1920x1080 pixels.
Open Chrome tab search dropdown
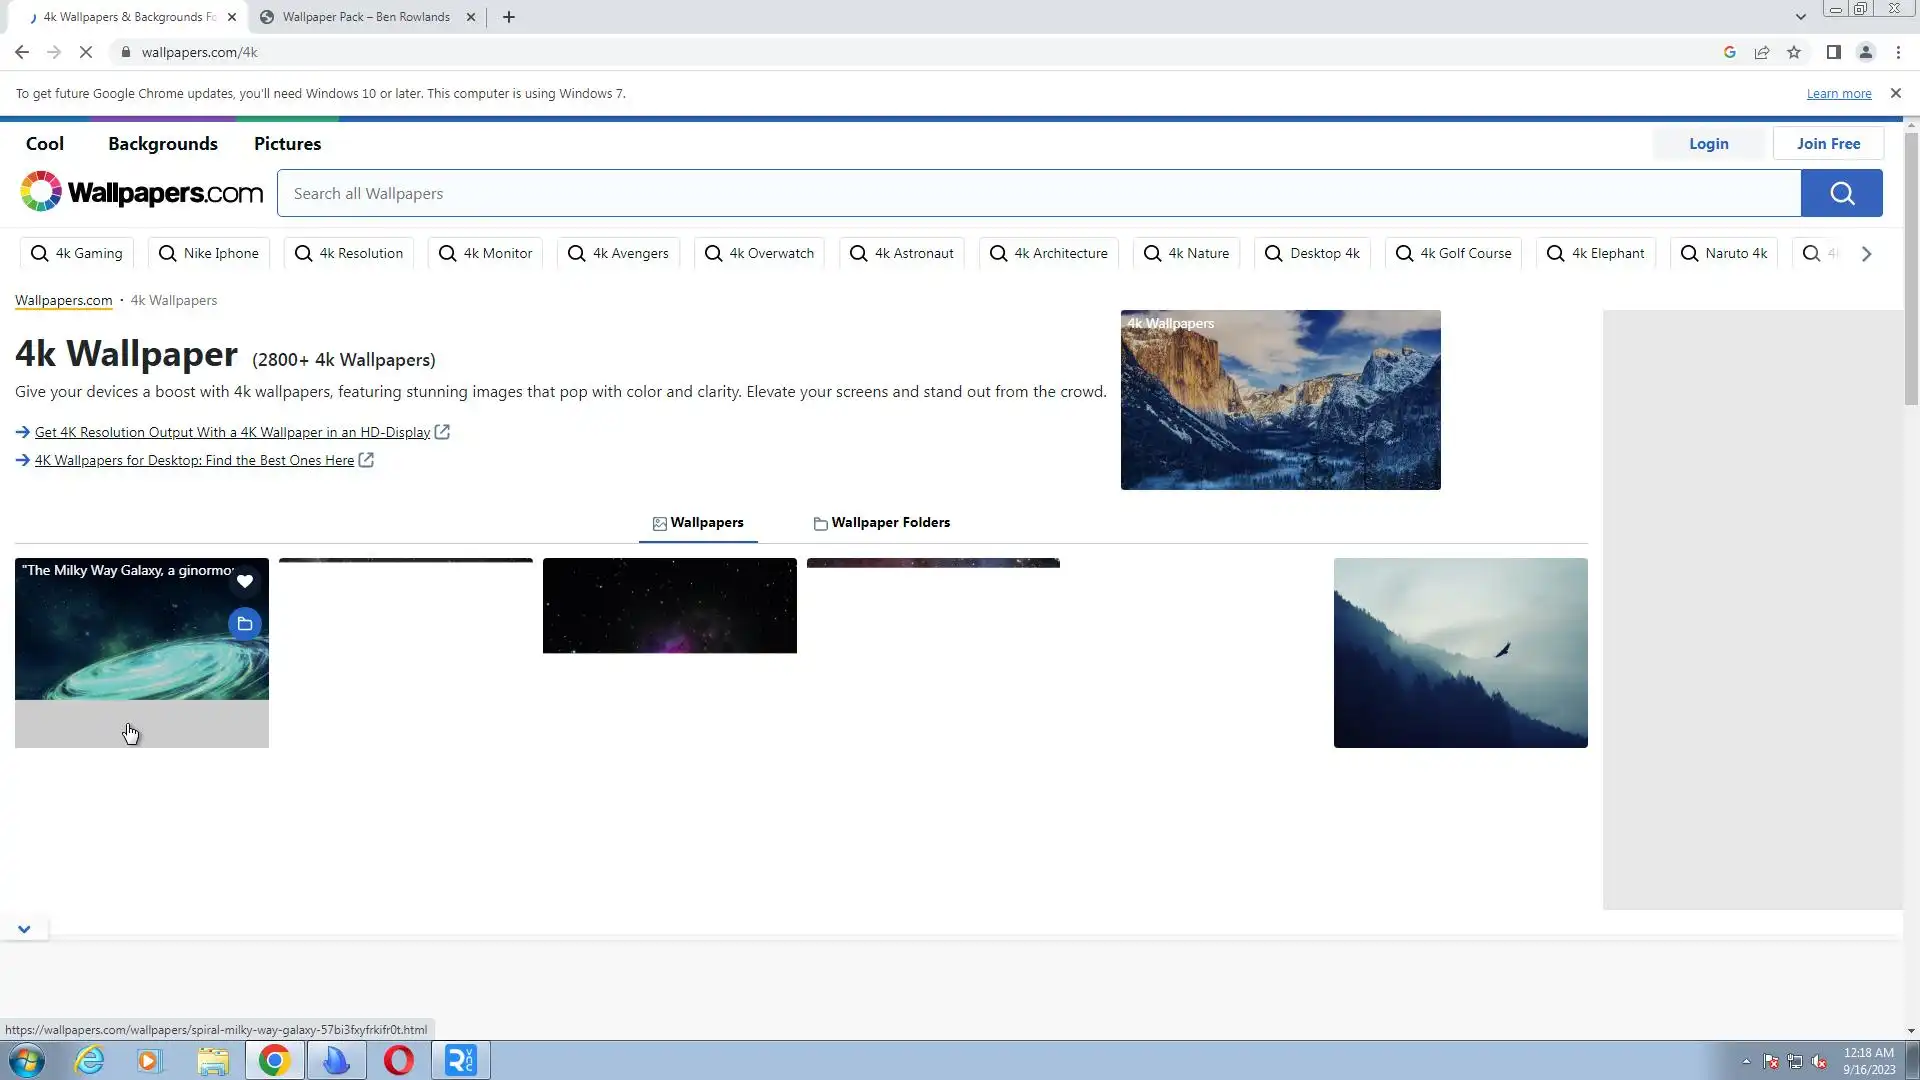pos(1800,17)
